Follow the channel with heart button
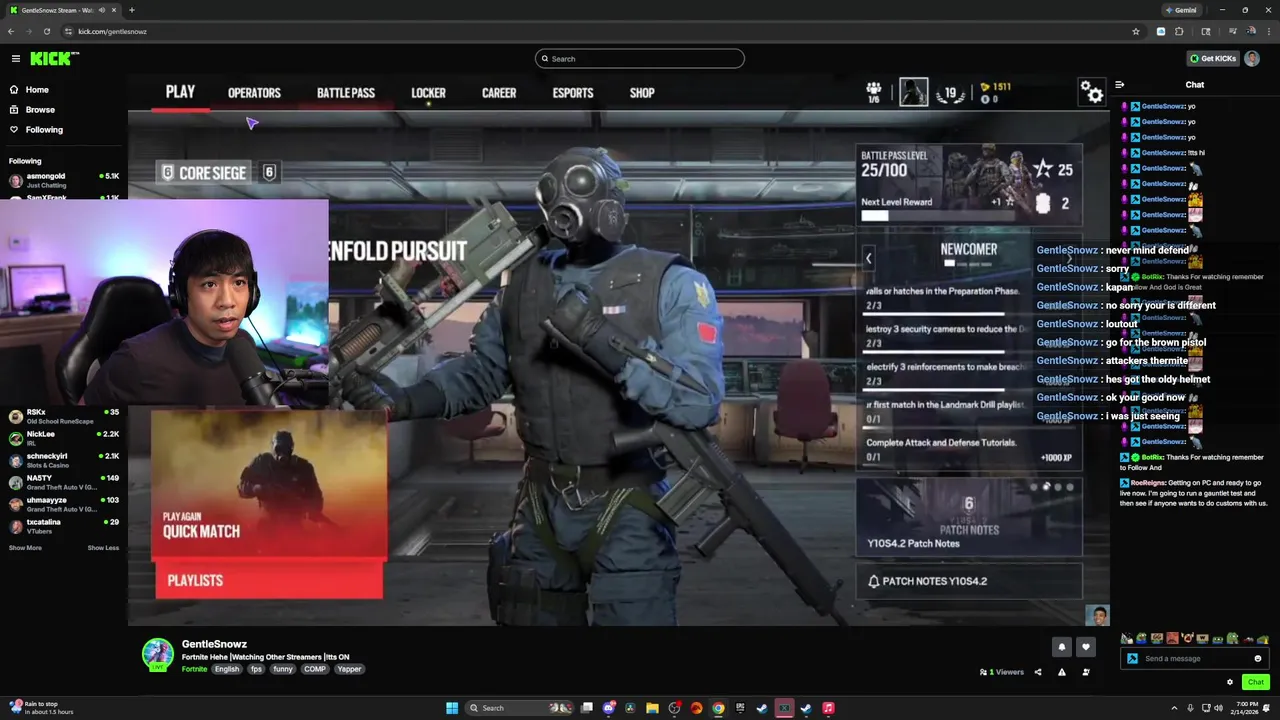Image resolution: width=1280 pixels, height=720 pixels. [1086, 647]
